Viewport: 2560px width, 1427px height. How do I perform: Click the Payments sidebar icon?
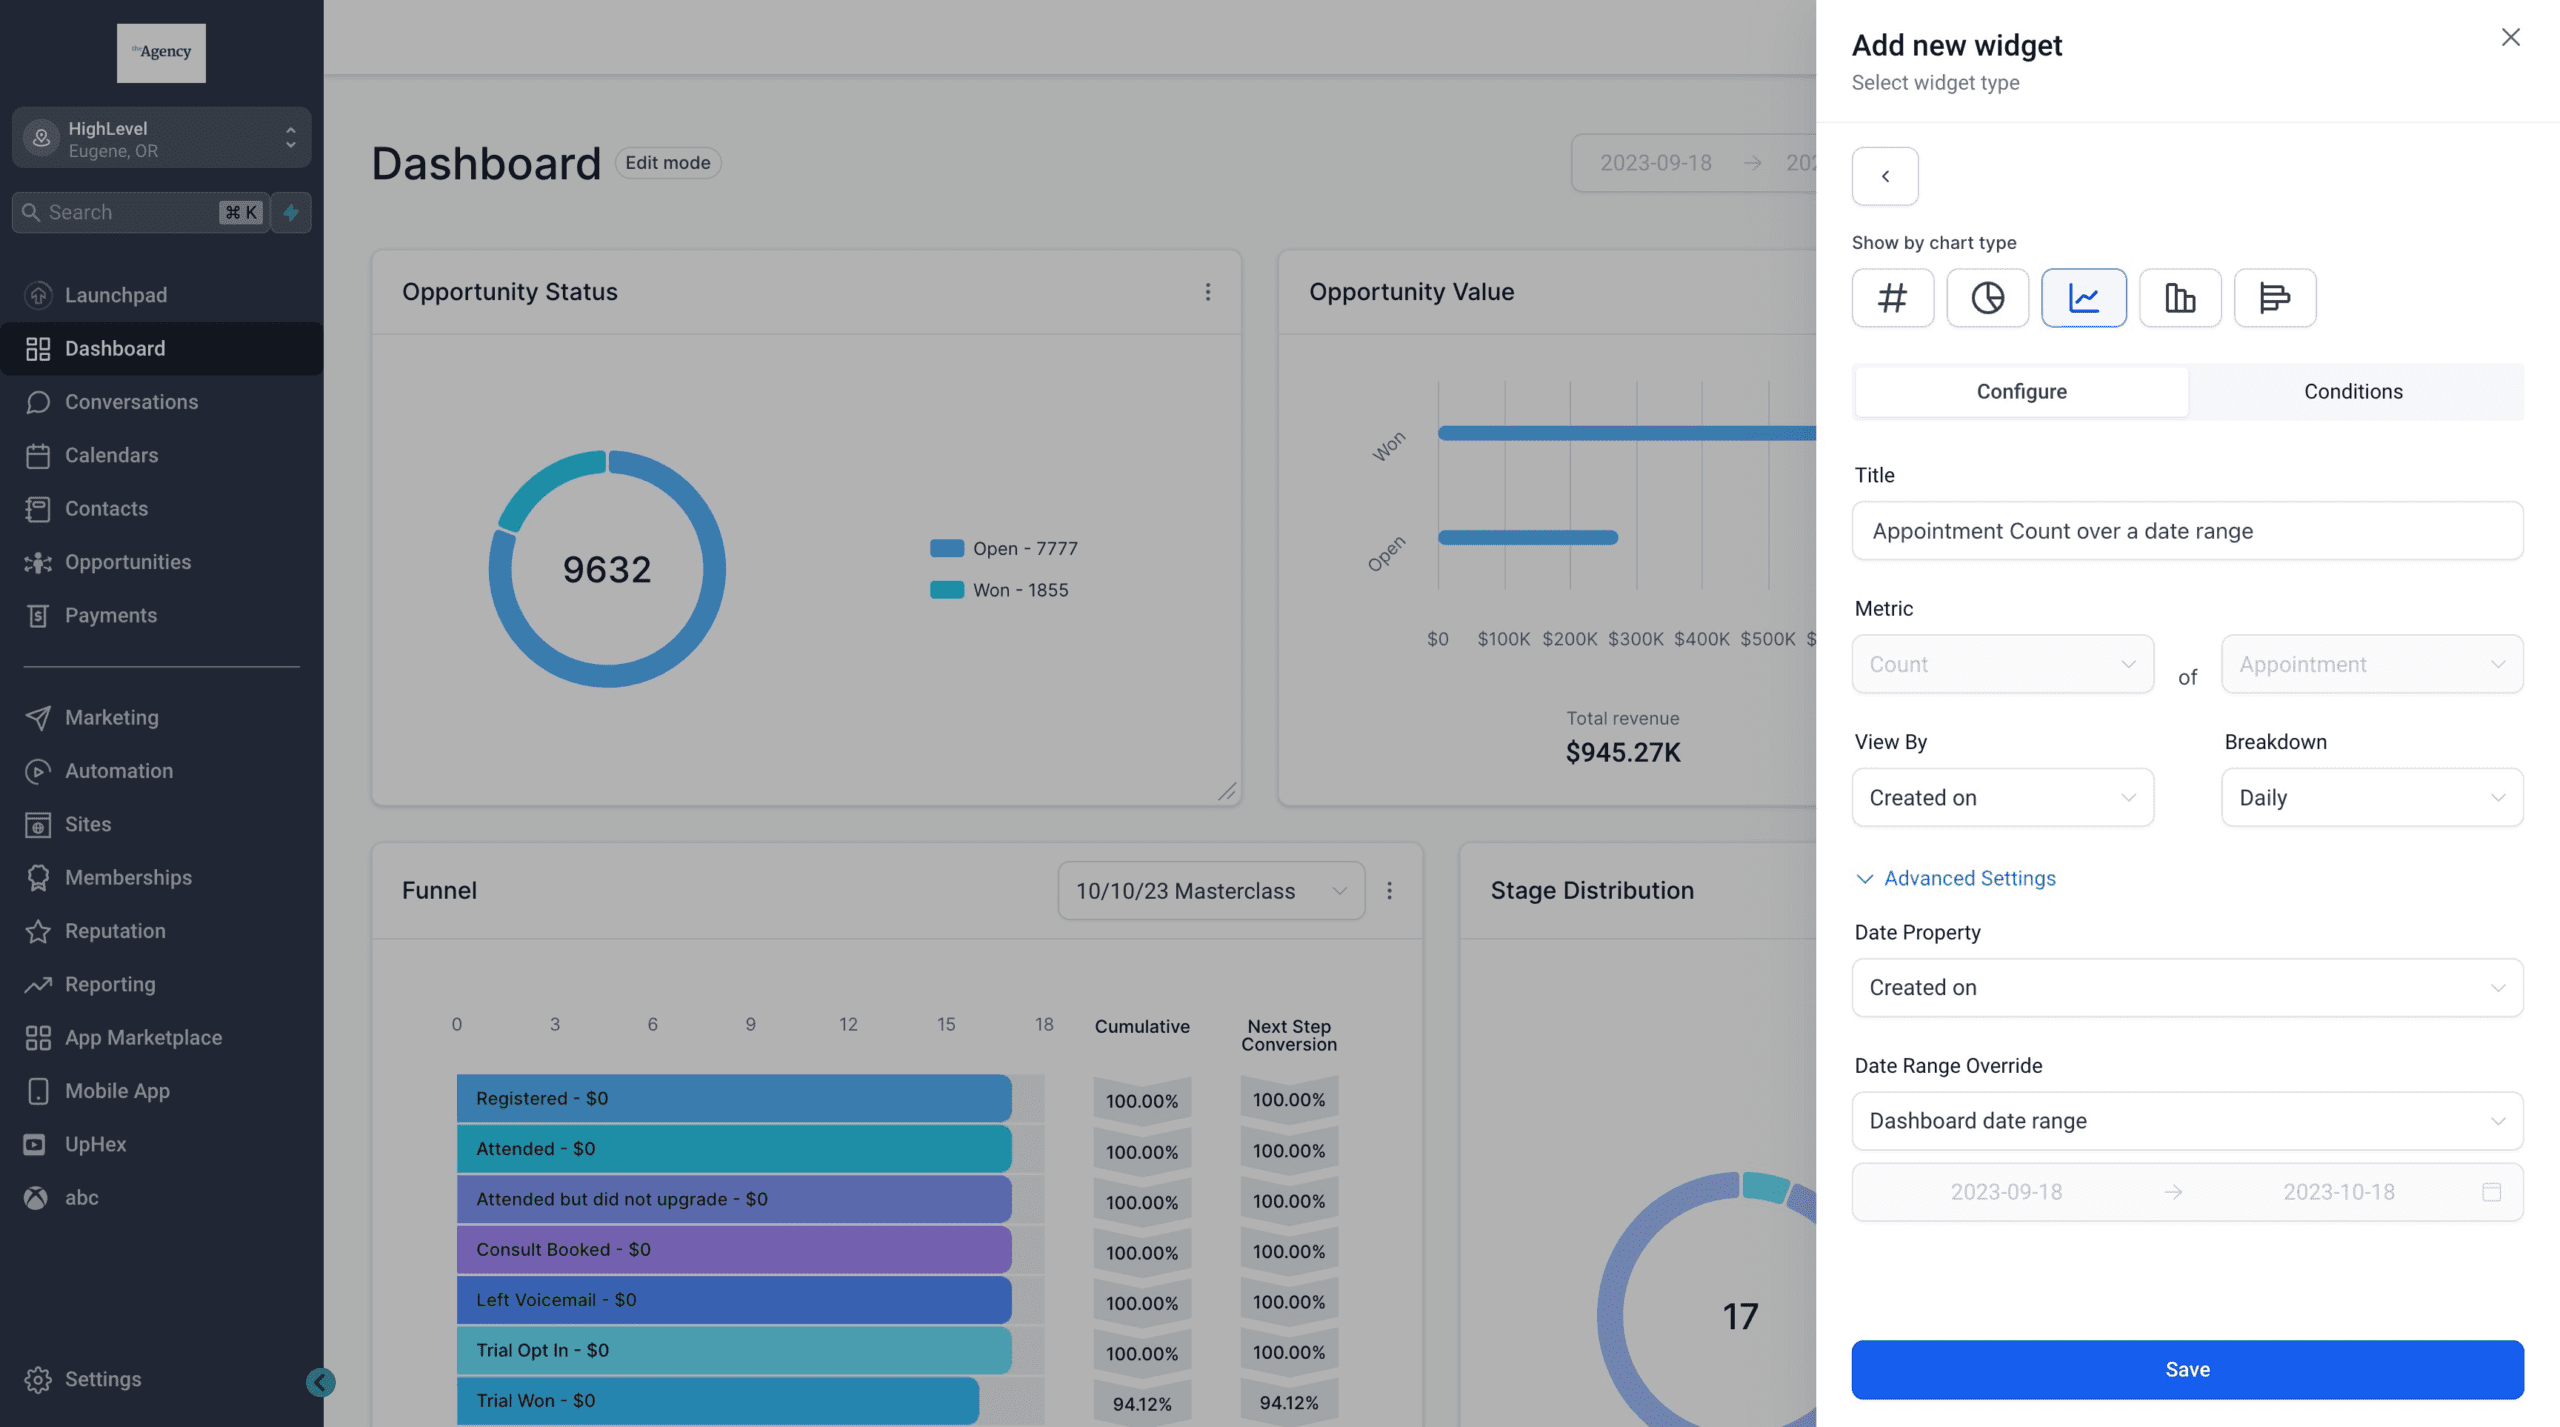click(x=38, y=616)
